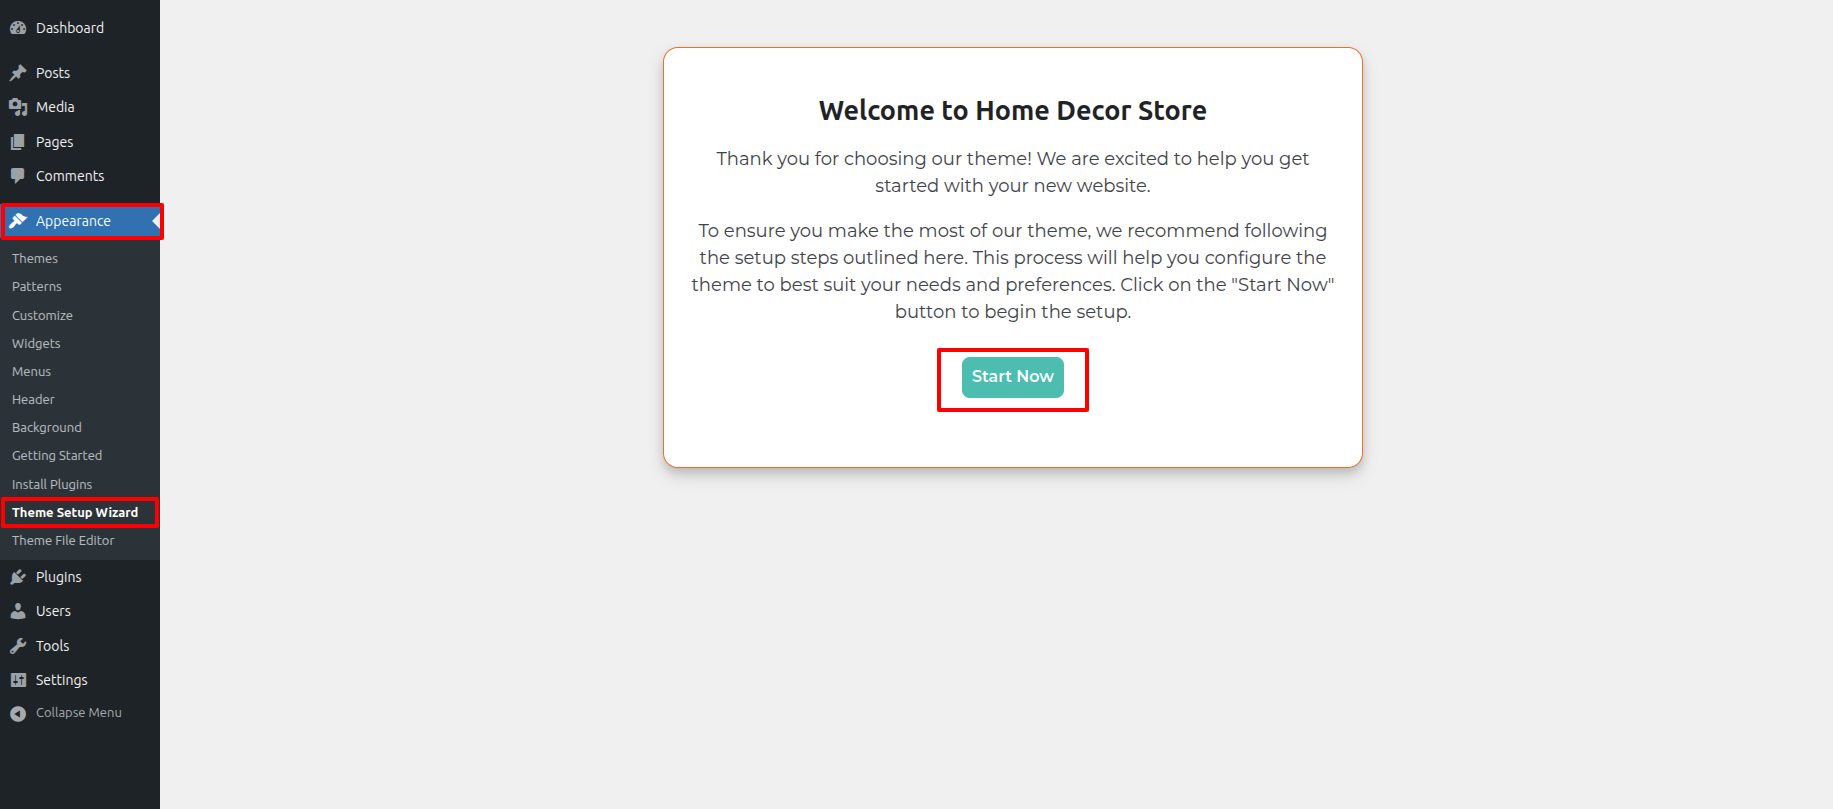The image size is (1833, 809).
Task: Go to Customize under Appearance
Action: pos(42,316)
